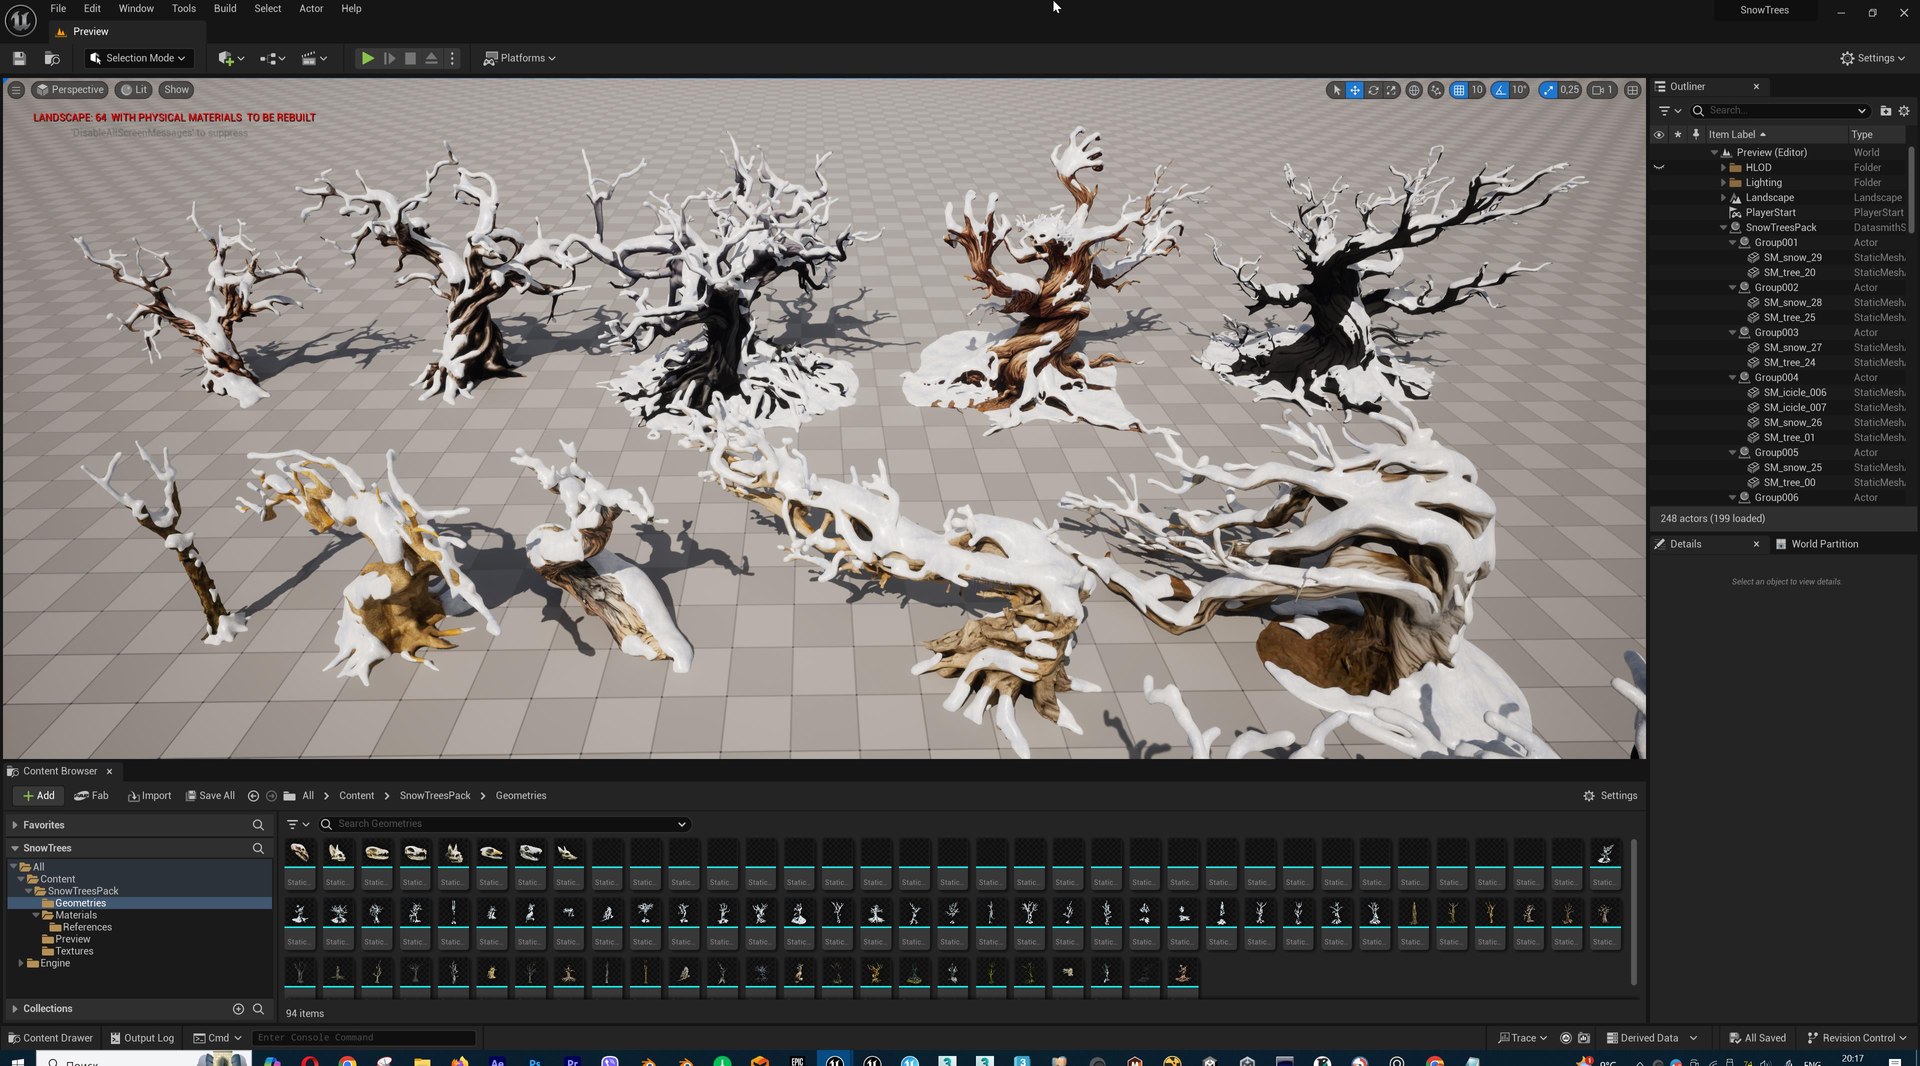The width and height of the screenshot is (1920, 1066).
Task: Open the Build menu
Action: pos(225,8)
